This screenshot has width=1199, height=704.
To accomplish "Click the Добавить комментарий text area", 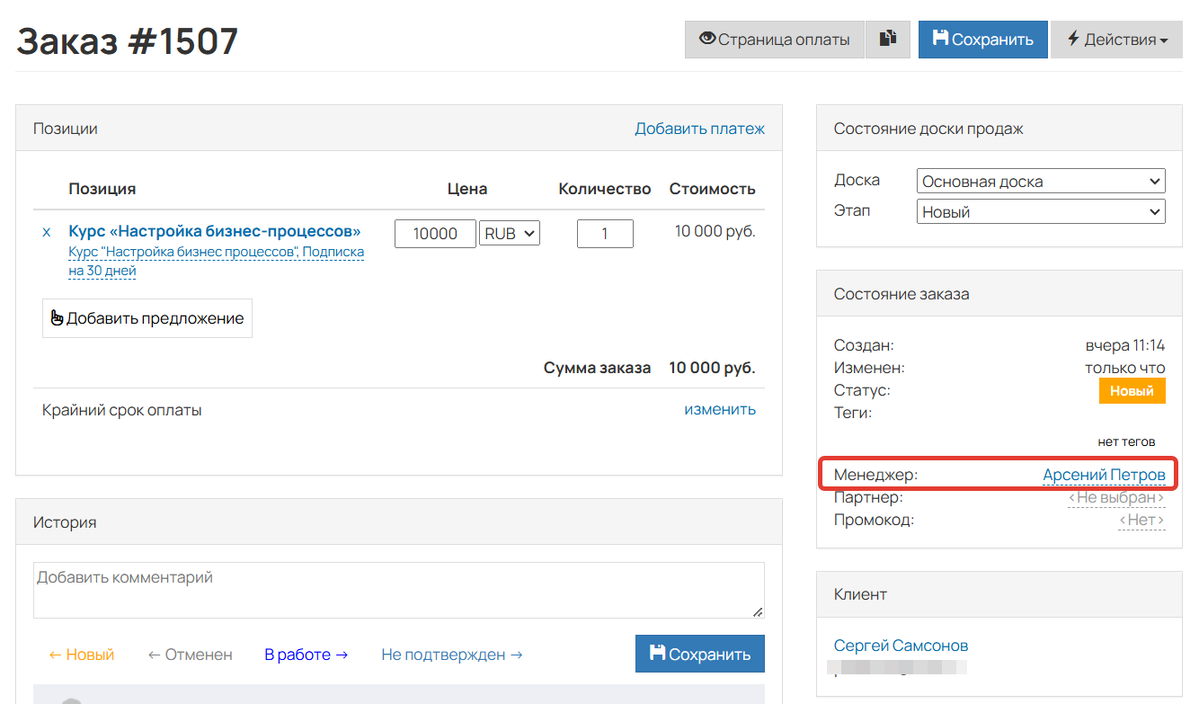I will coord(398,590).
